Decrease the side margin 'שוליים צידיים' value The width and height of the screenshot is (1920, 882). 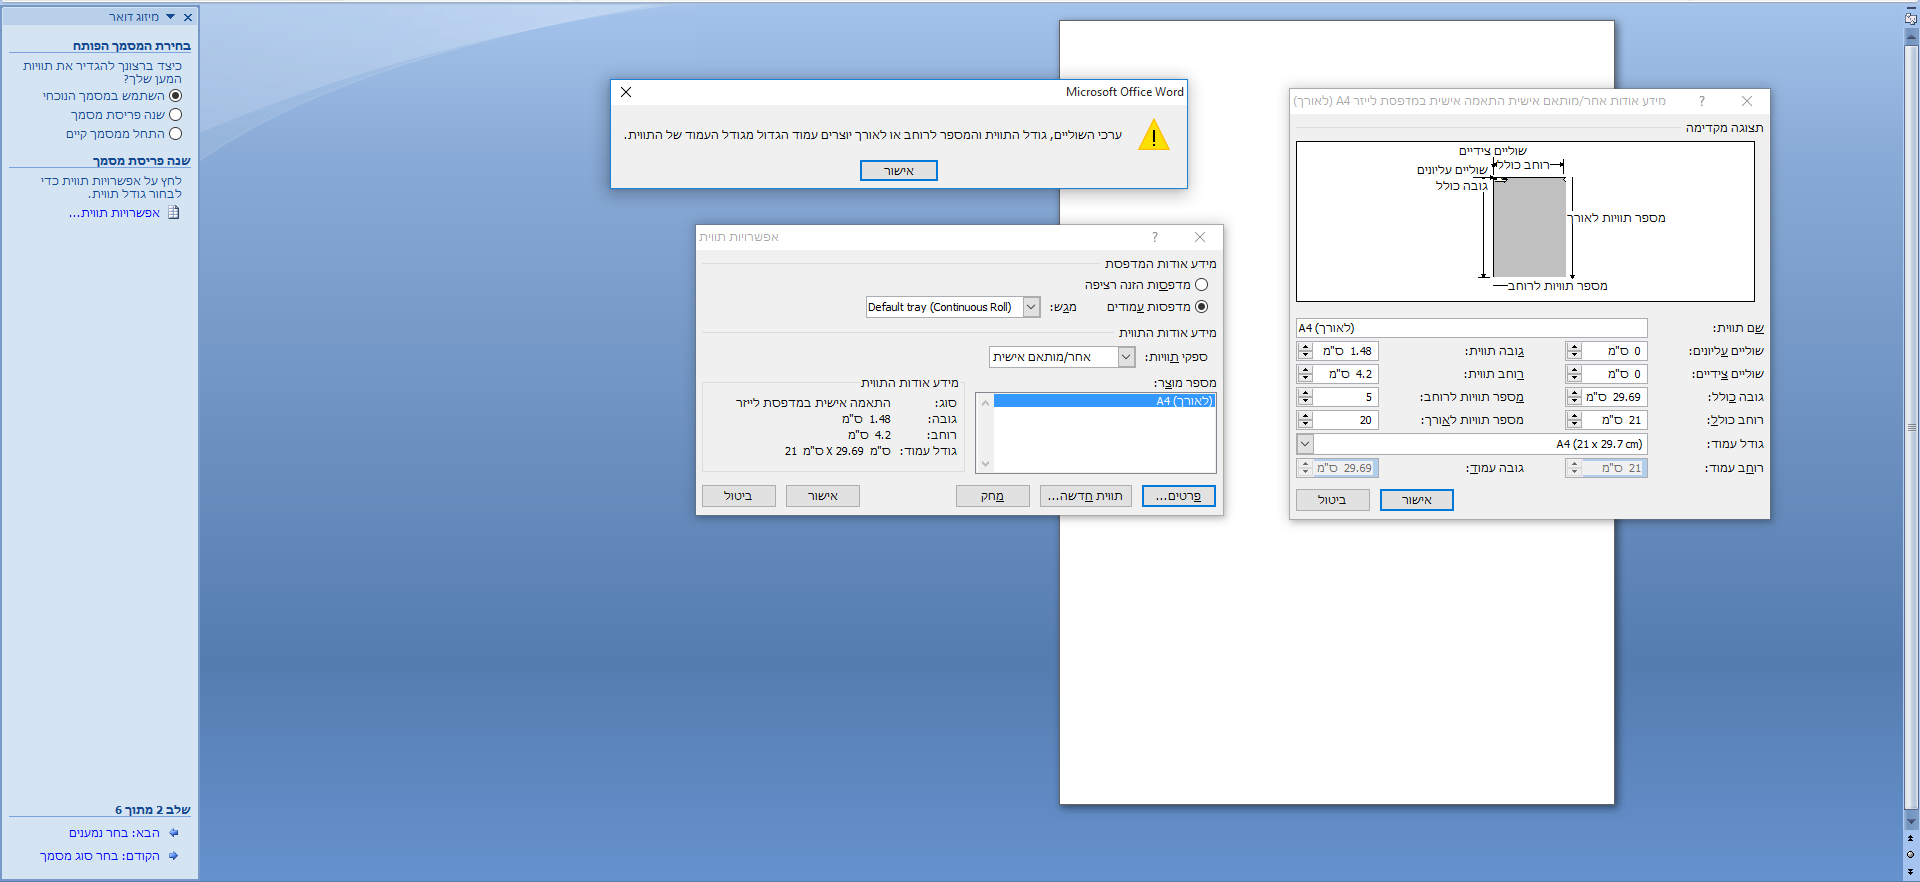point(1575,378)
